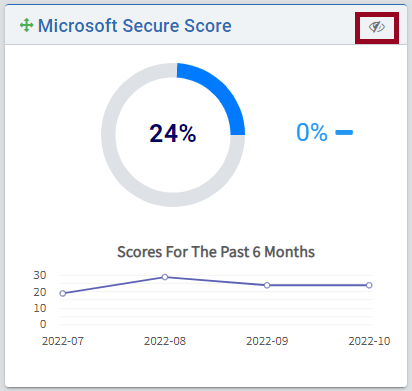The width and height of the screenshot is (412, 391).
Task: Click the 2022-10 axis label
Action: (369, 341)
